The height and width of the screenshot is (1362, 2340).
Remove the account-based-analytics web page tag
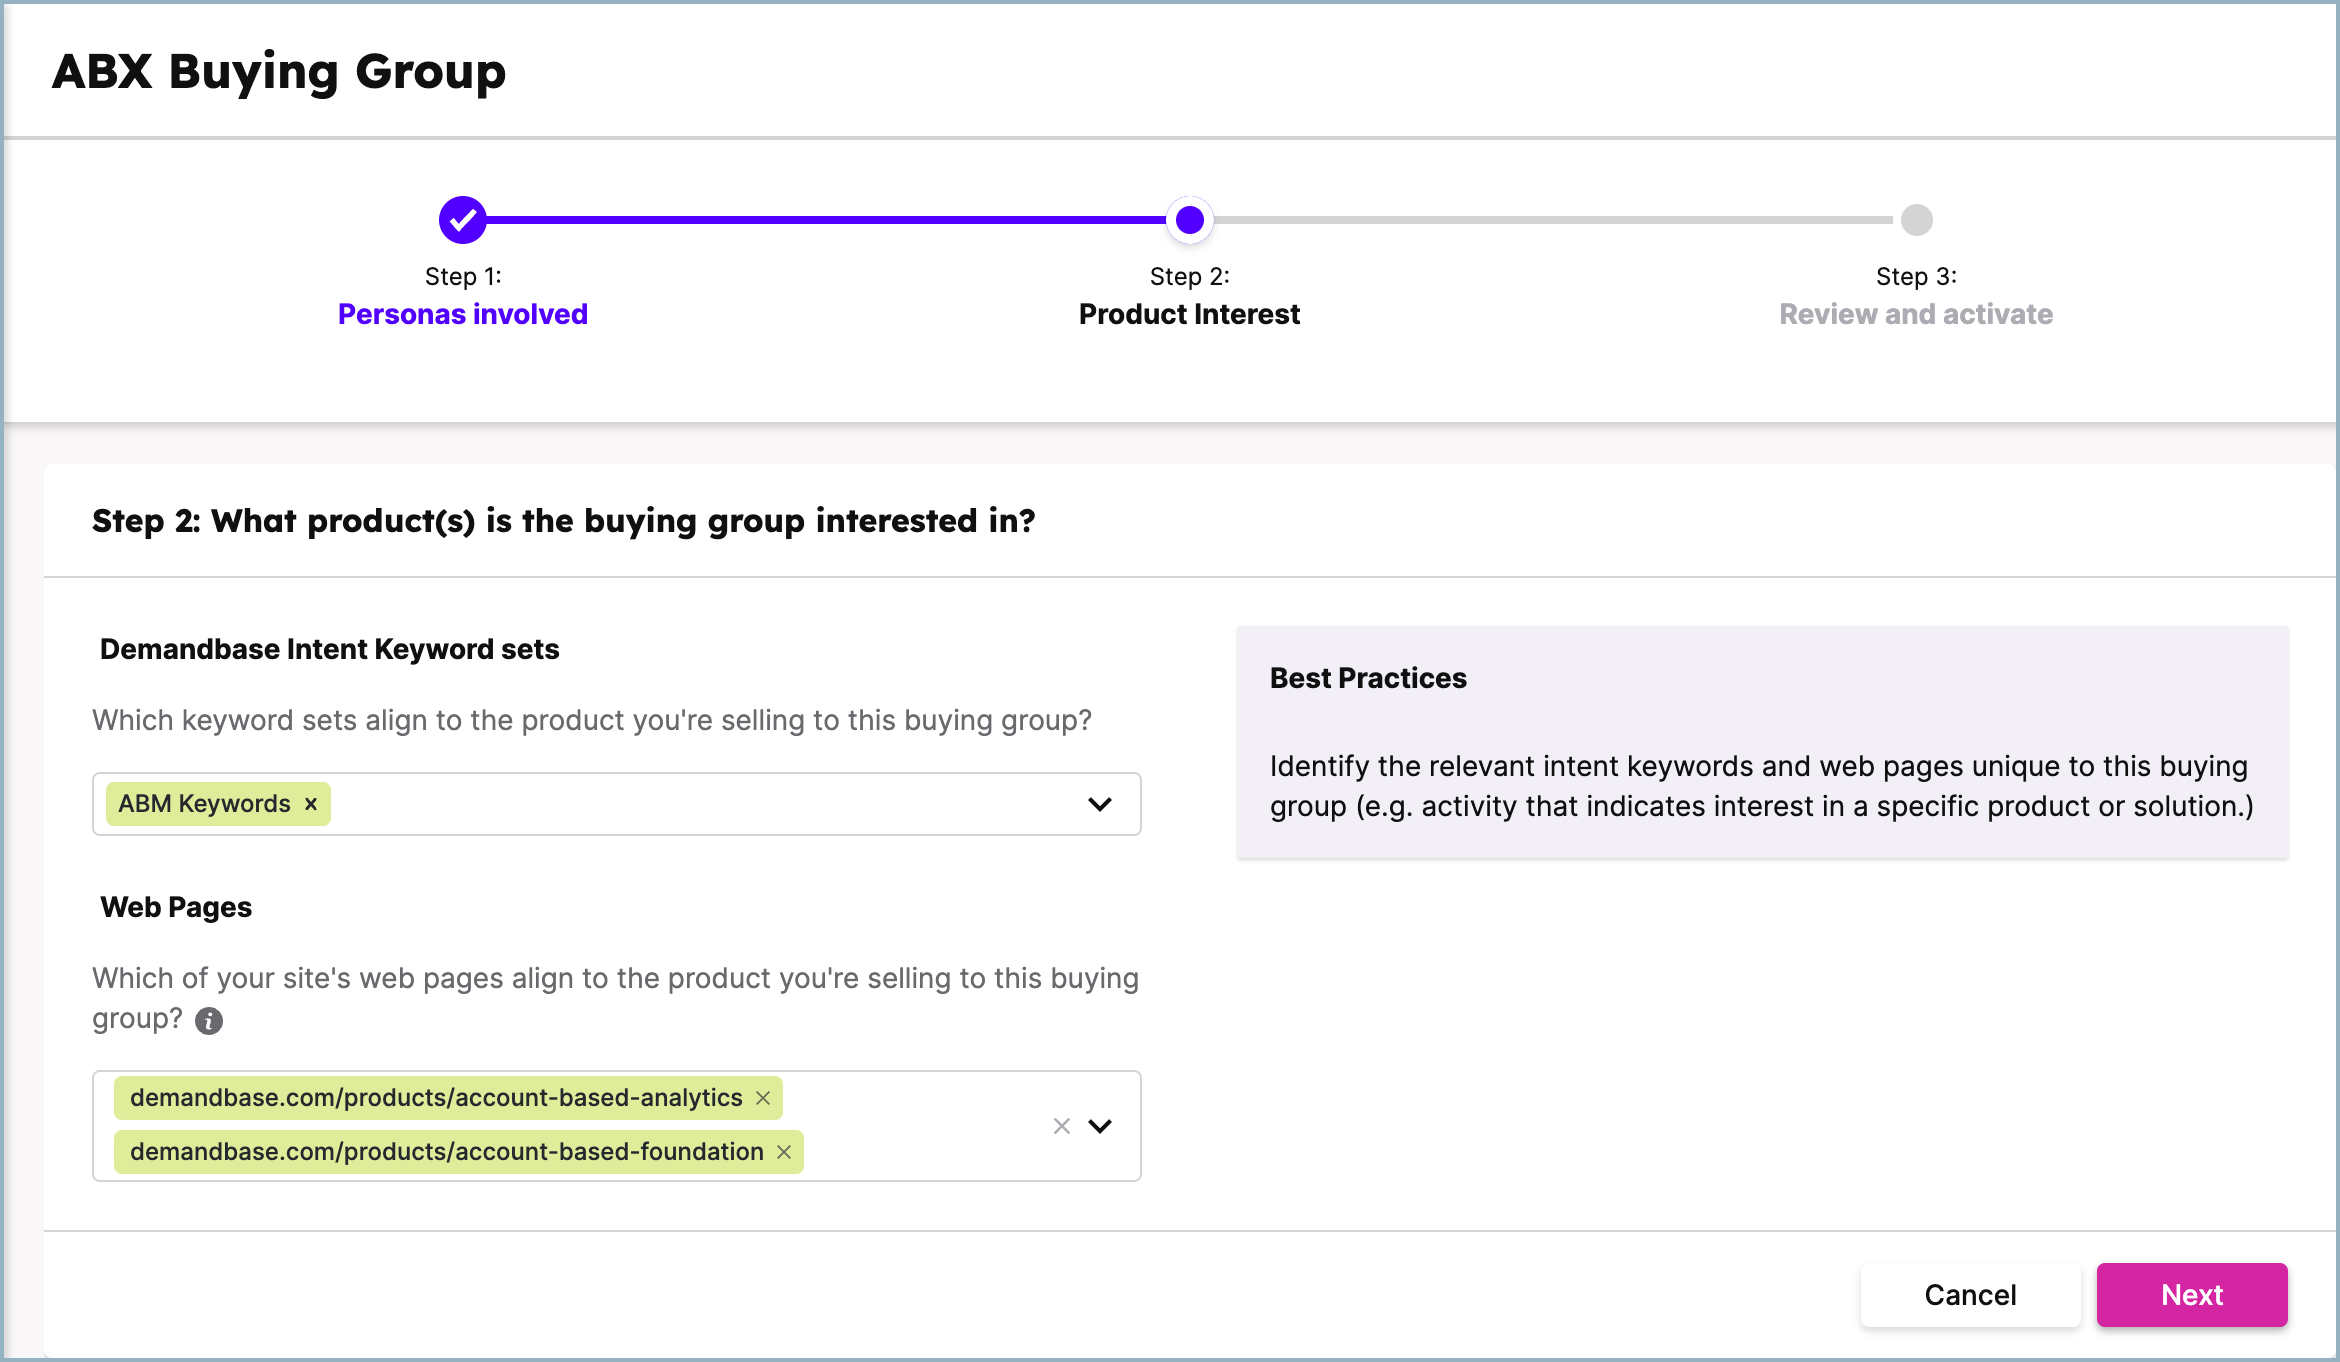pyautogui.click(x=762, y=1097)
